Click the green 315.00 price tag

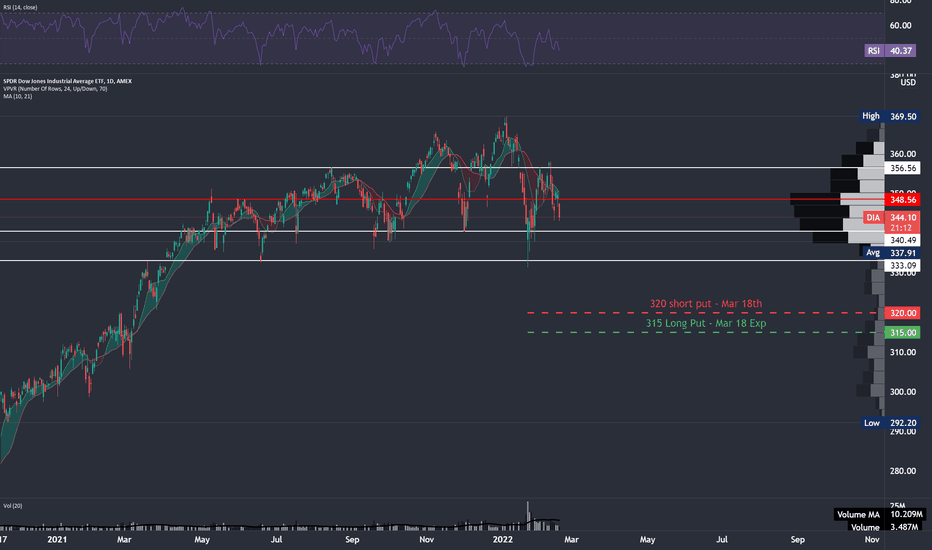pos(902,332)
